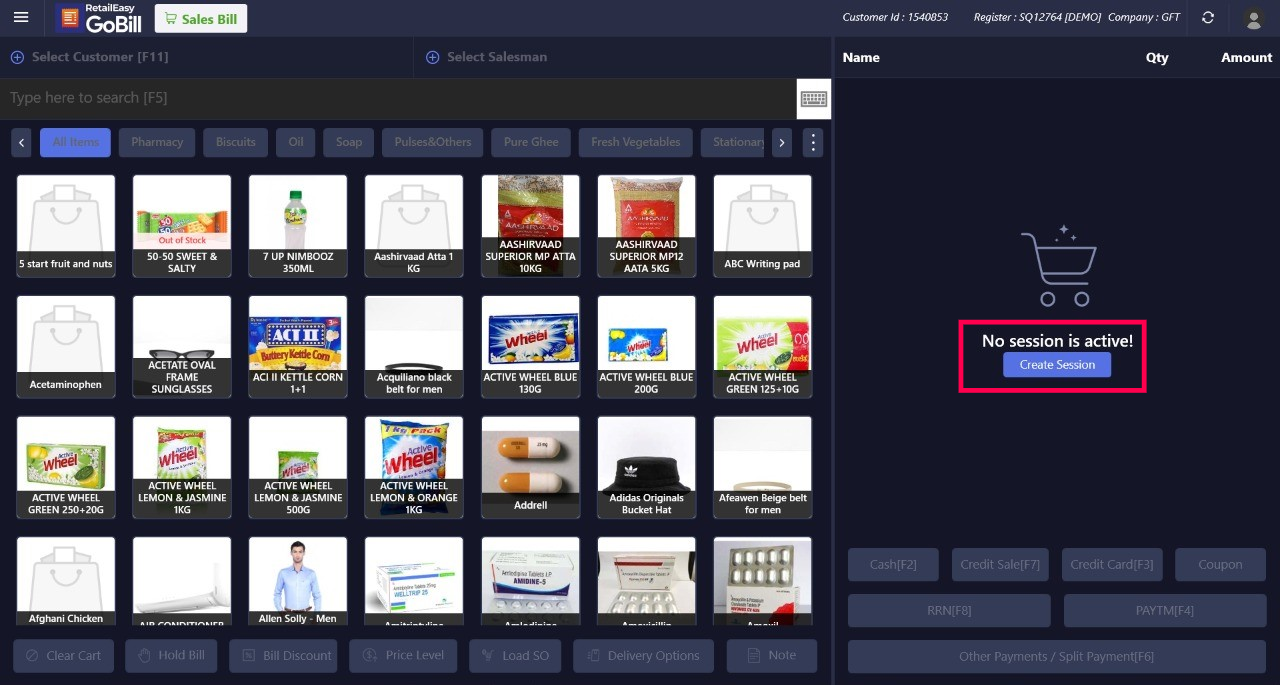
Task: Open Price Level option
Action: [x=404, y=656]
